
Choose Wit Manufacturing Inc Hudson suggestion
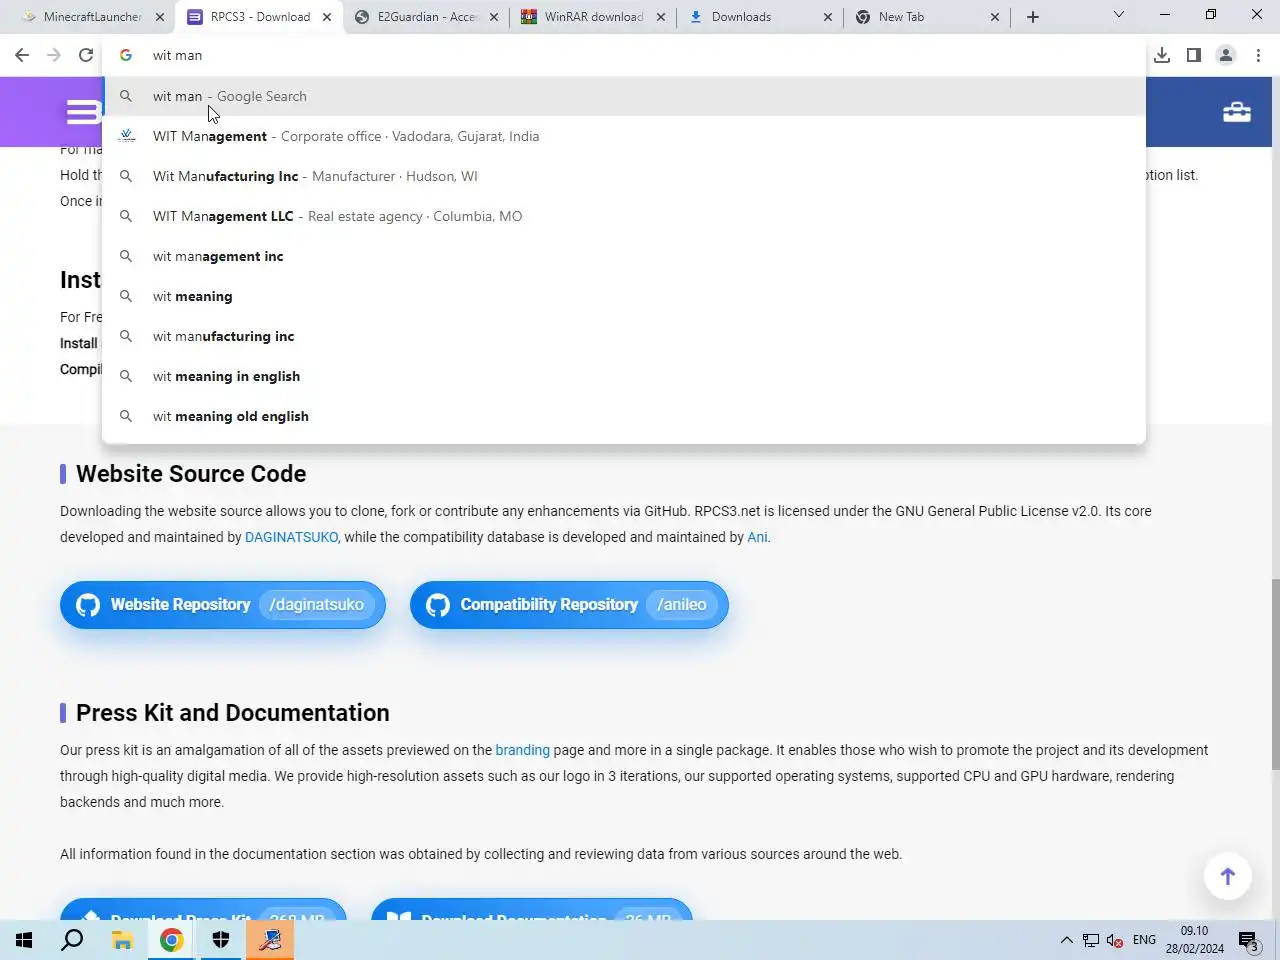624,176
